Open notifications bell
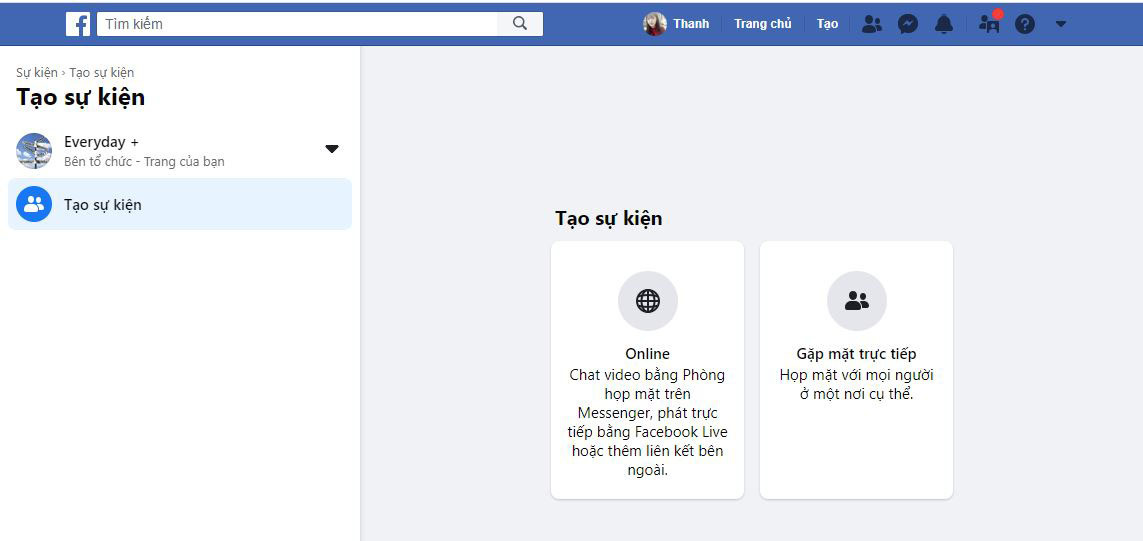This screenshot has width=1143, height=541. point(944,24)
